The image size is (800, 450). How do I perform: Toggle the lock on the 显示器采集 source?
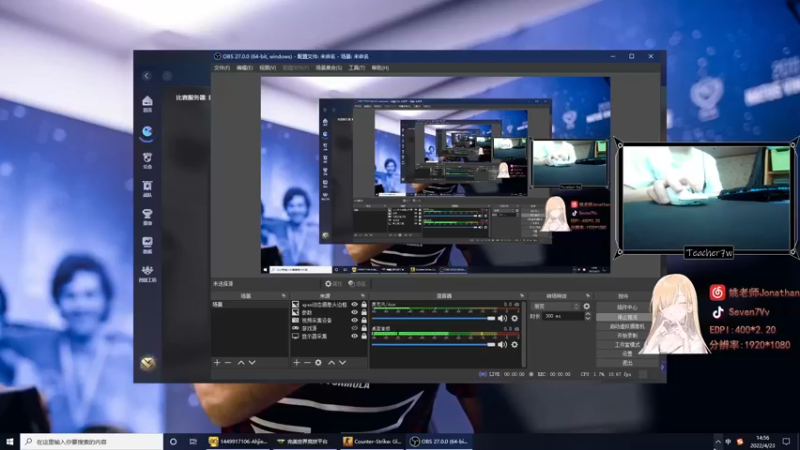364,336
